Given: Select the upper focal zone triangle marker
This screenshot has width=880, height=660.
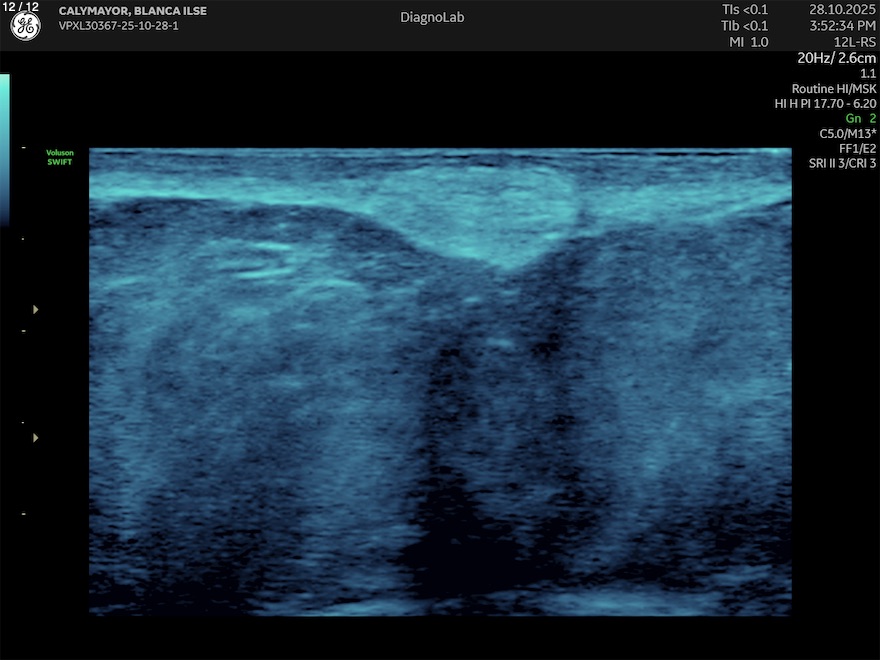Looking at the screenshot, I should [36, 310].
